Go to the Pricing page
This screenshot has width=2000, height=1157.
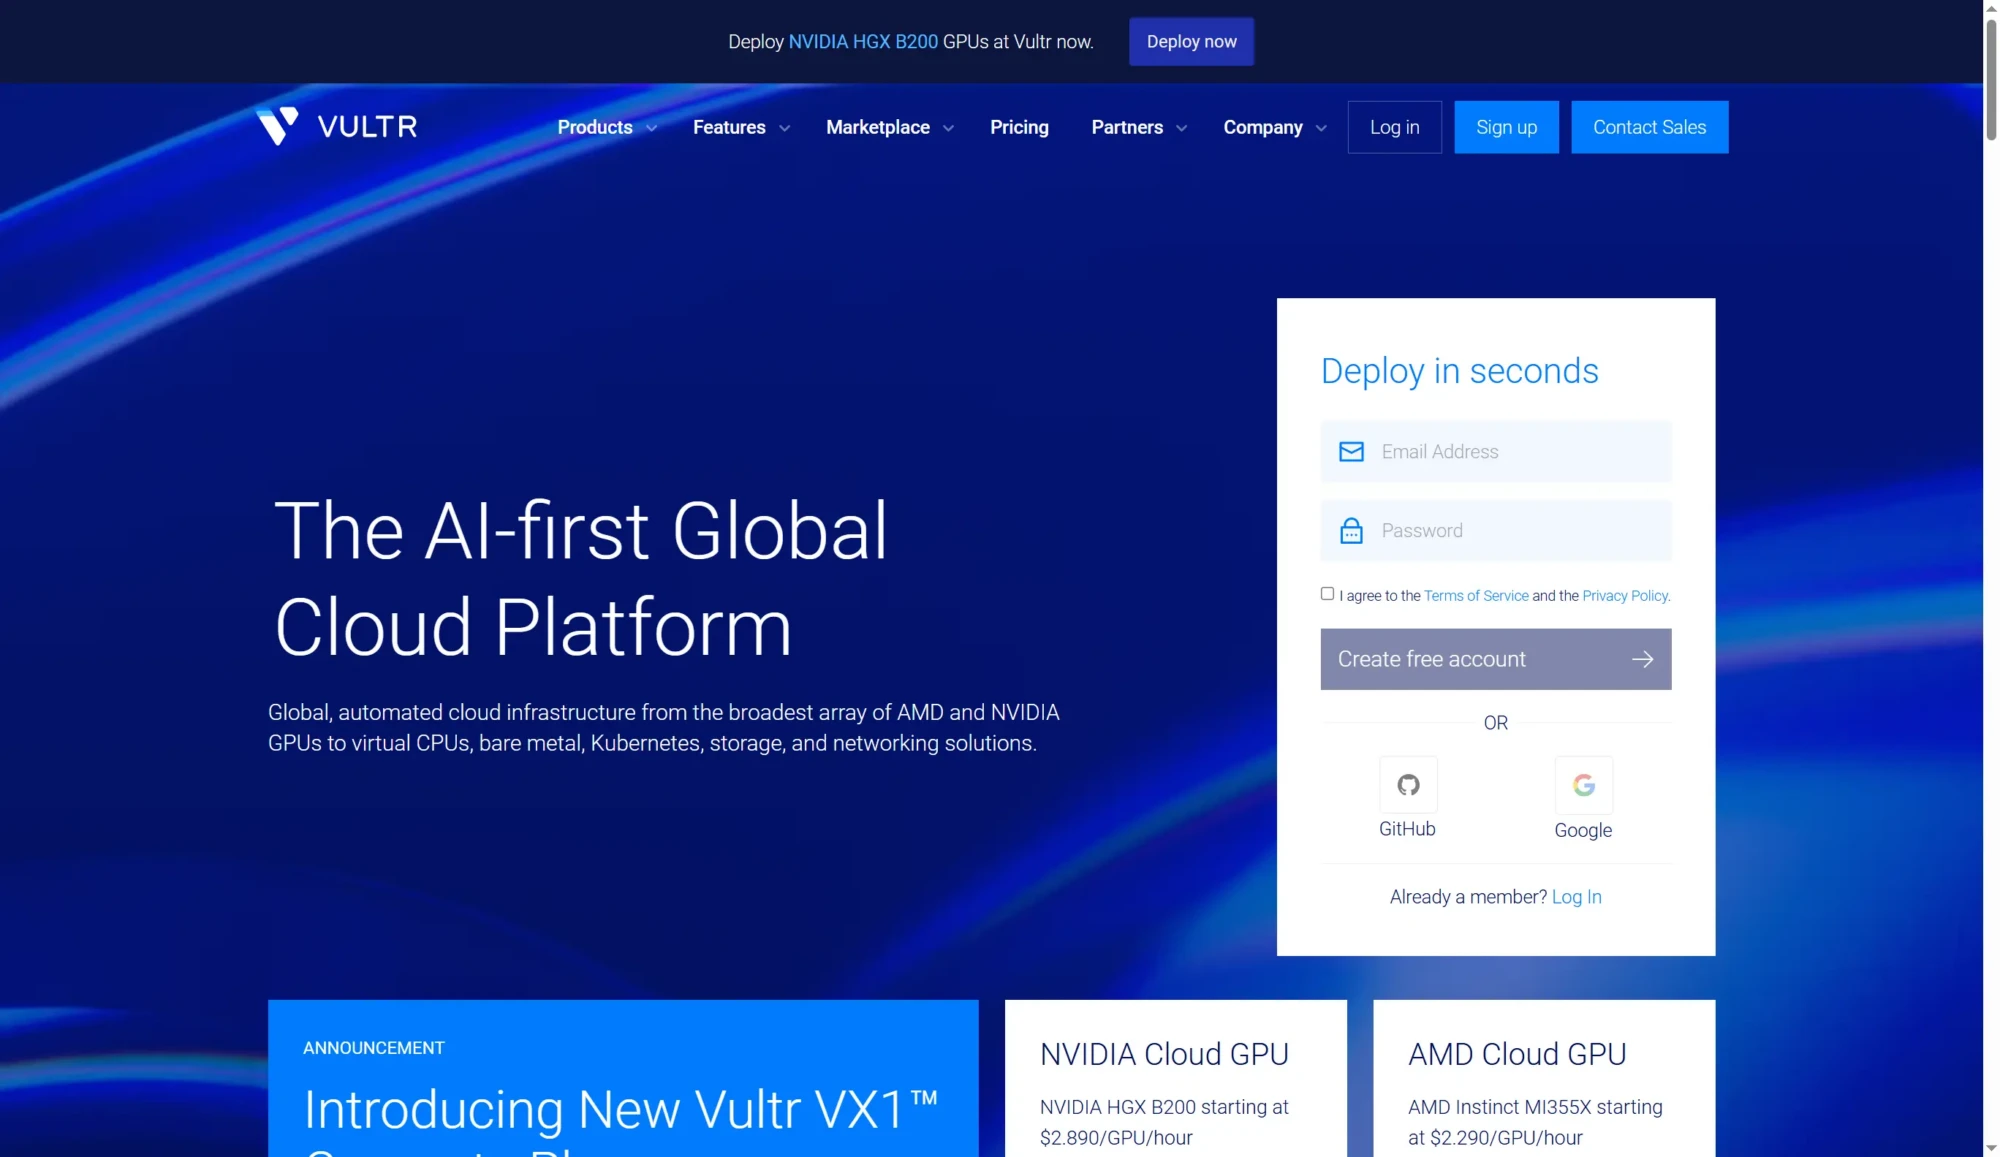[1019, 127]
